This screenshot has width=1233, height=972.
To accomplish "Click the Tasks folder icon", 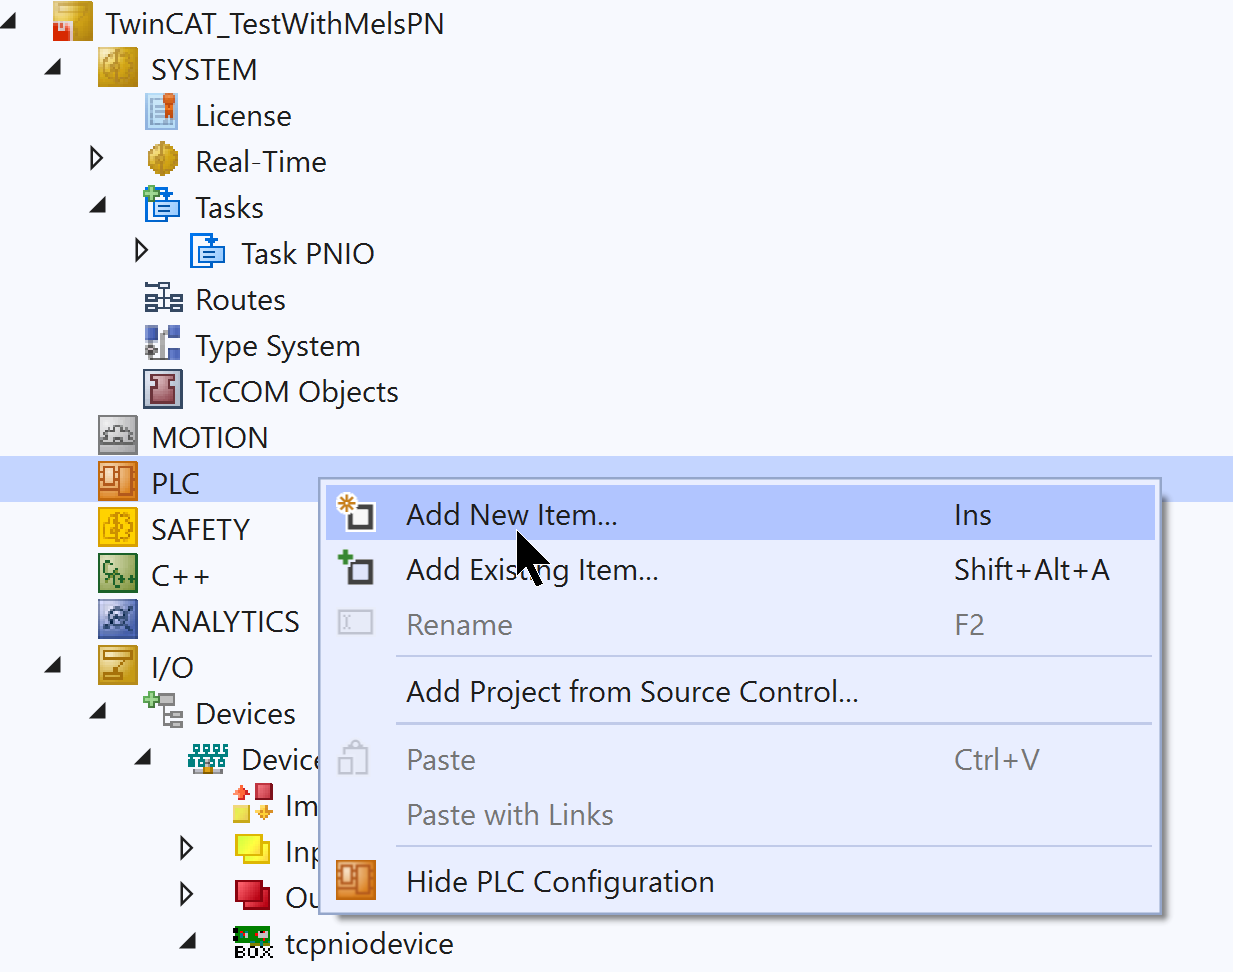I will point(162,205).
